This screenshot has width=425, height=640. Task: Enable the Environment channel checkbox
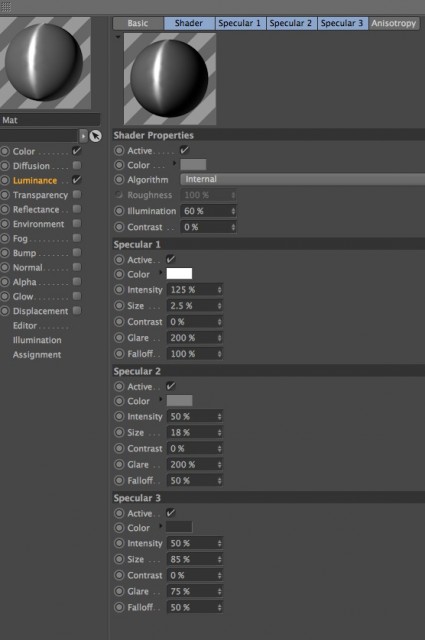click(76, 223)
